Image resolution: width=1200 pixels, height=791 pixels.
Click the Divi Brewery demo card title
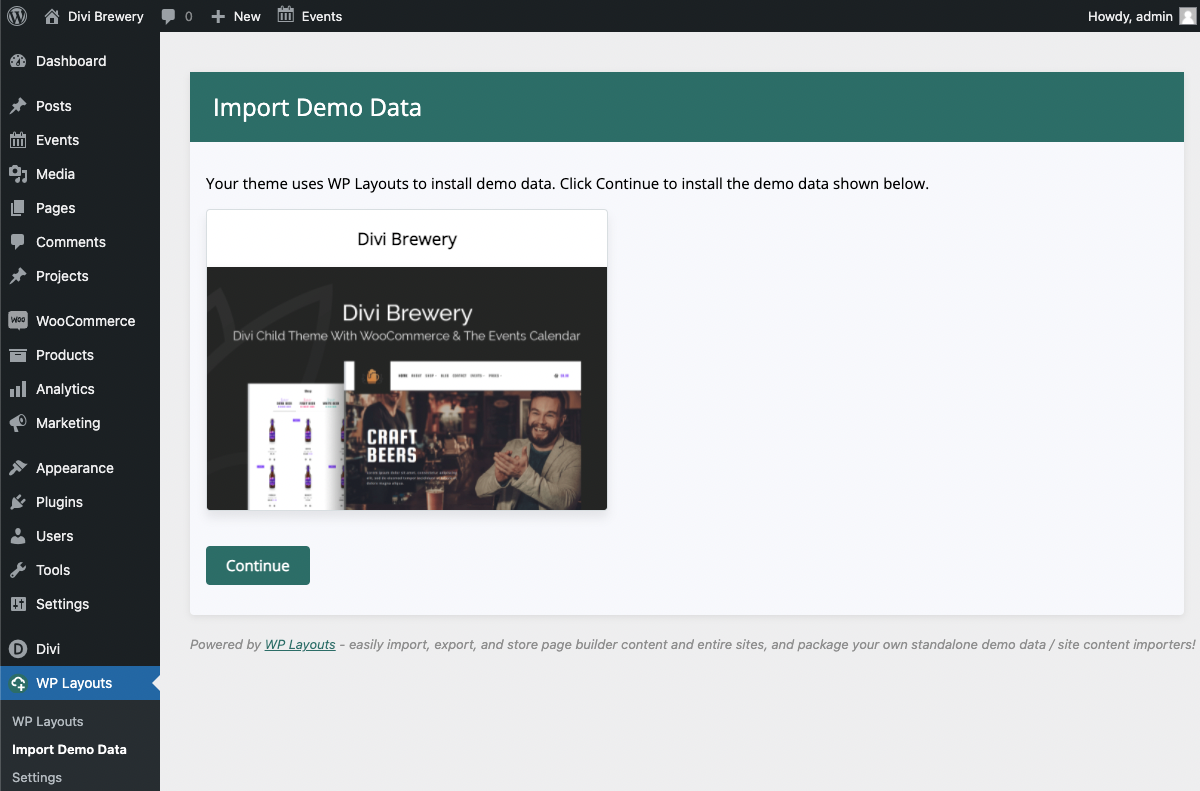pyautogui.click(x=407, y=239)
